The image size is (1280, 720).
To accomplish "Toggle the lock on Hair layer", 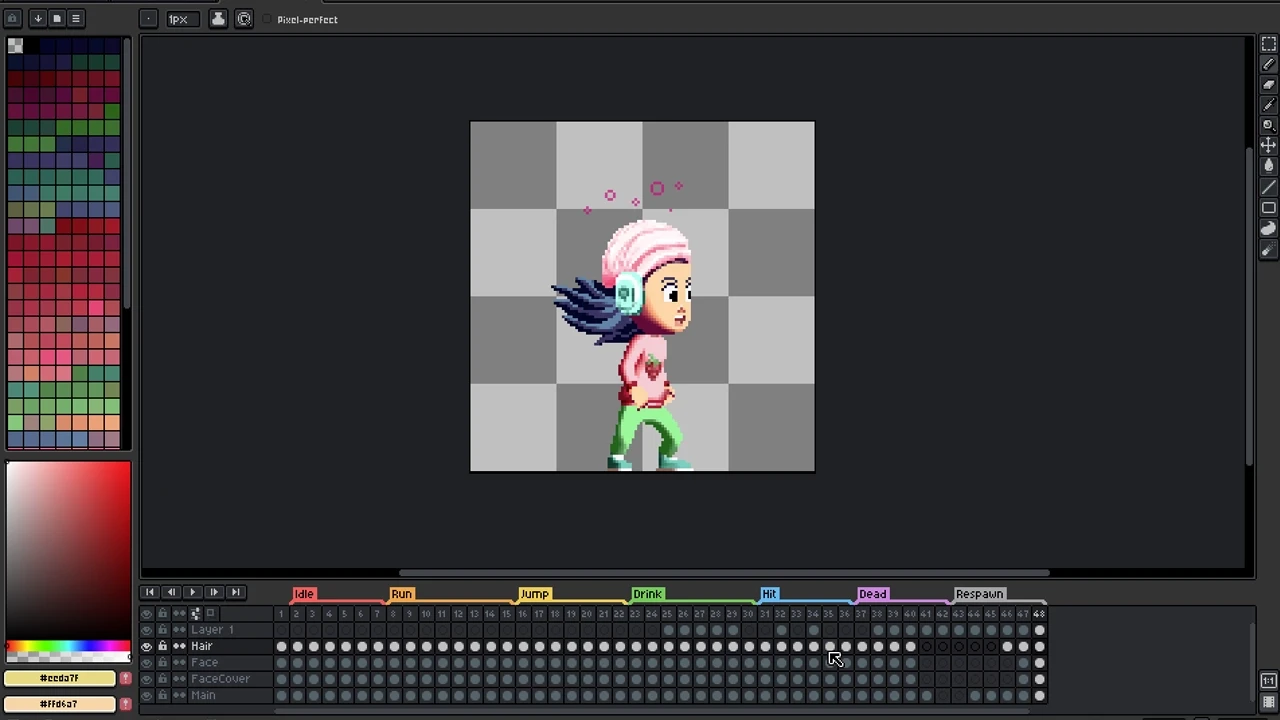I will coord(163,646).
